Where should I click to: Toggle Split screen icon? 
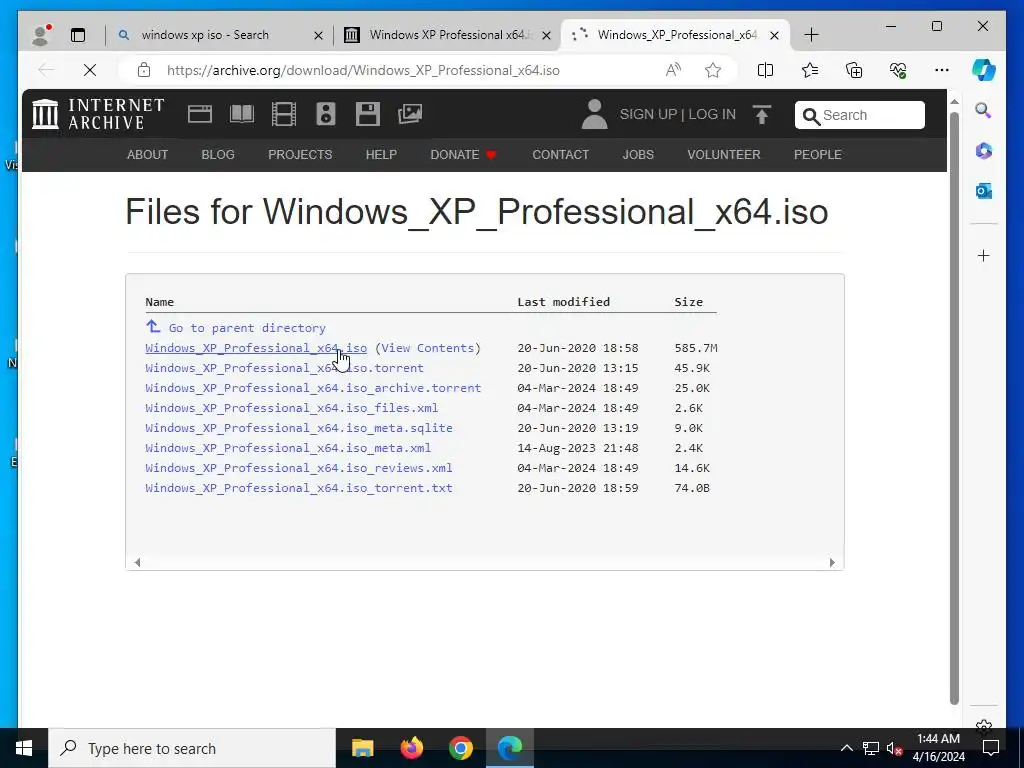(x=765, y=70)
